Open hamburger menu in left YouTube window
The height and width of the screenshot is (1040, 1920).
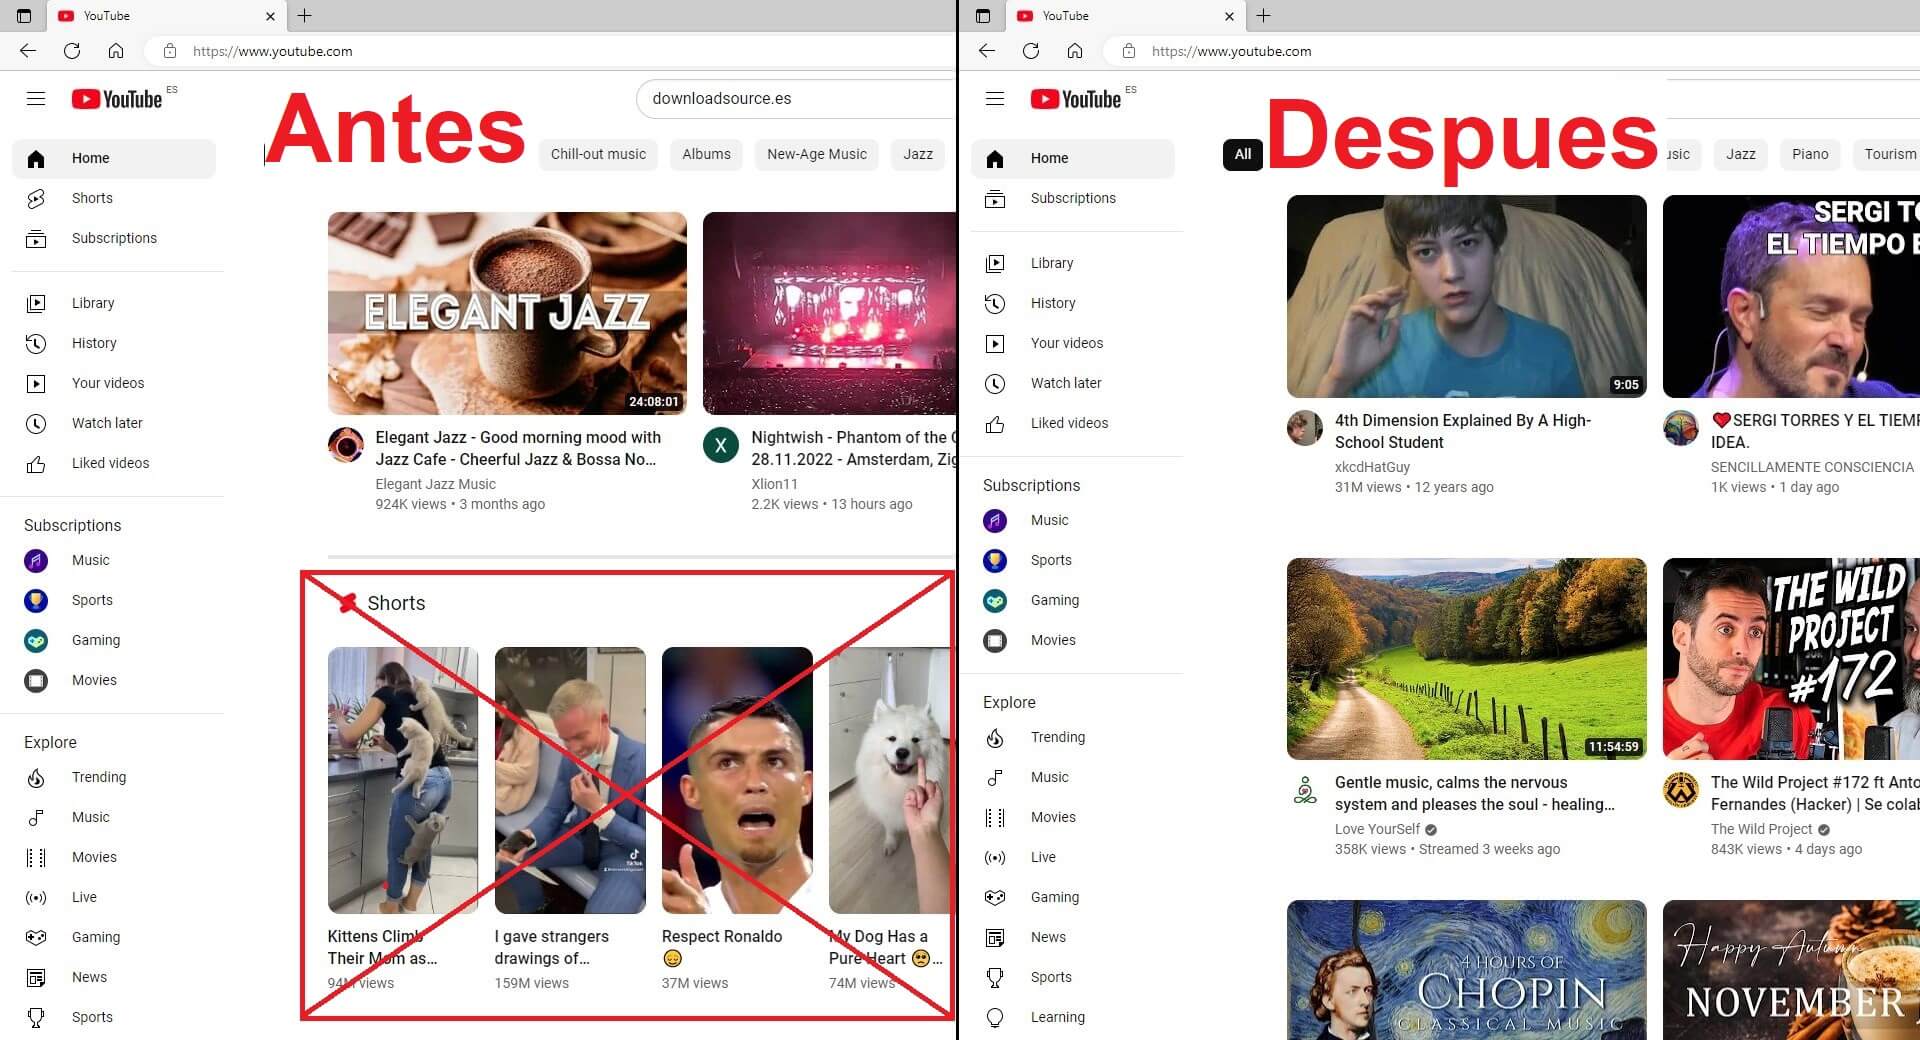[36, 98]
